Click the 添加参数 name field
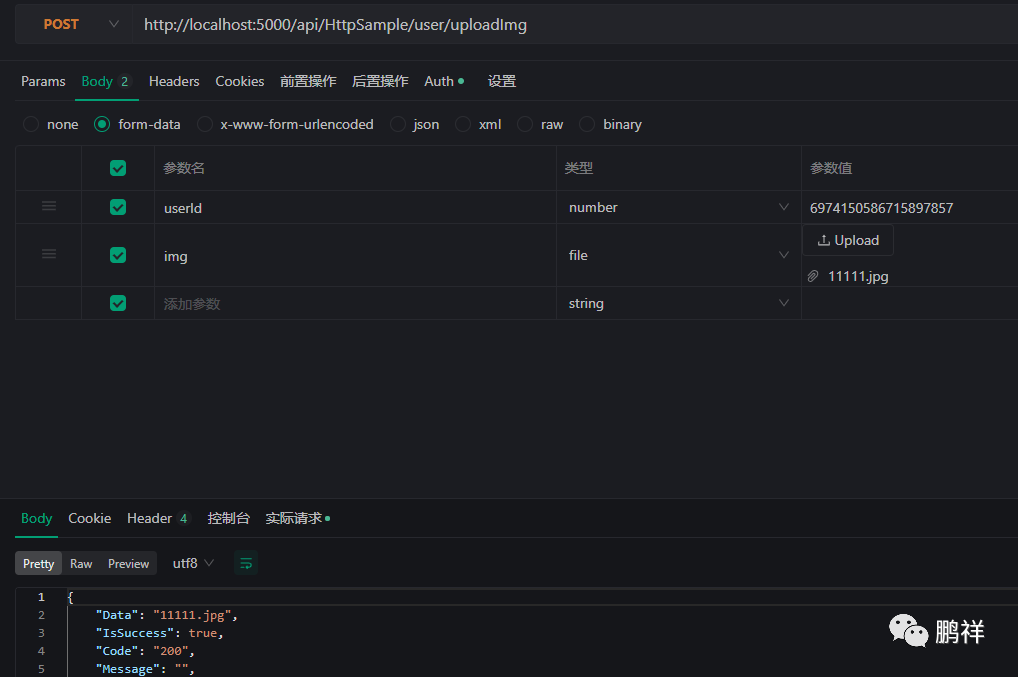This screenshot has height=677, width=1018. (x=355, y=304)
